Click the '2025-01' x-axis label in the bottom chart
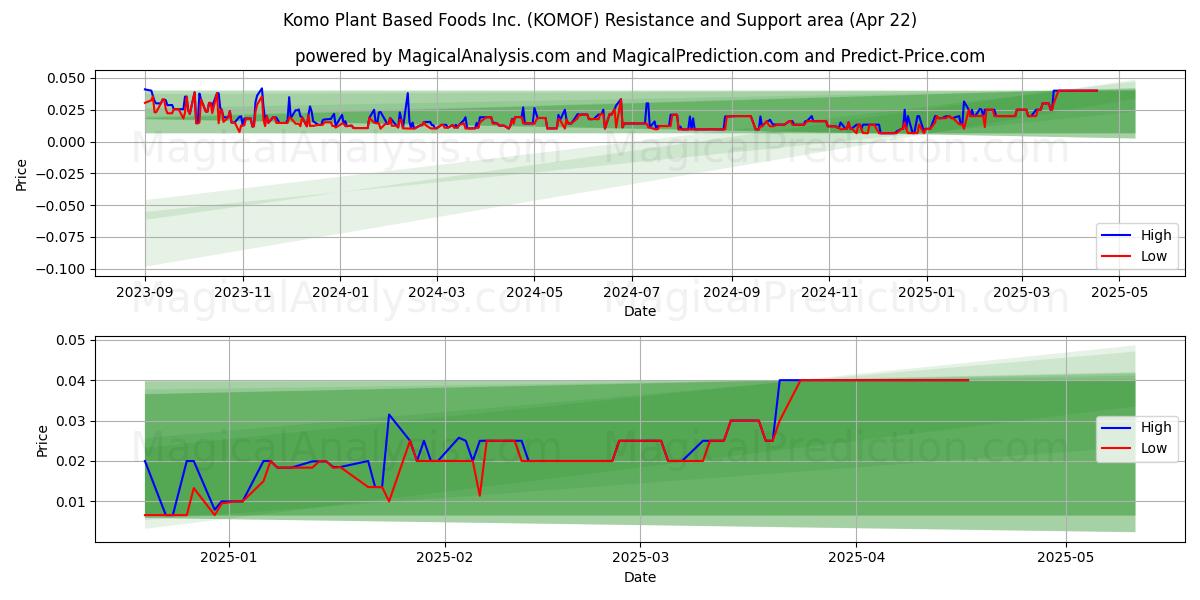 click(x=230, y=558)
